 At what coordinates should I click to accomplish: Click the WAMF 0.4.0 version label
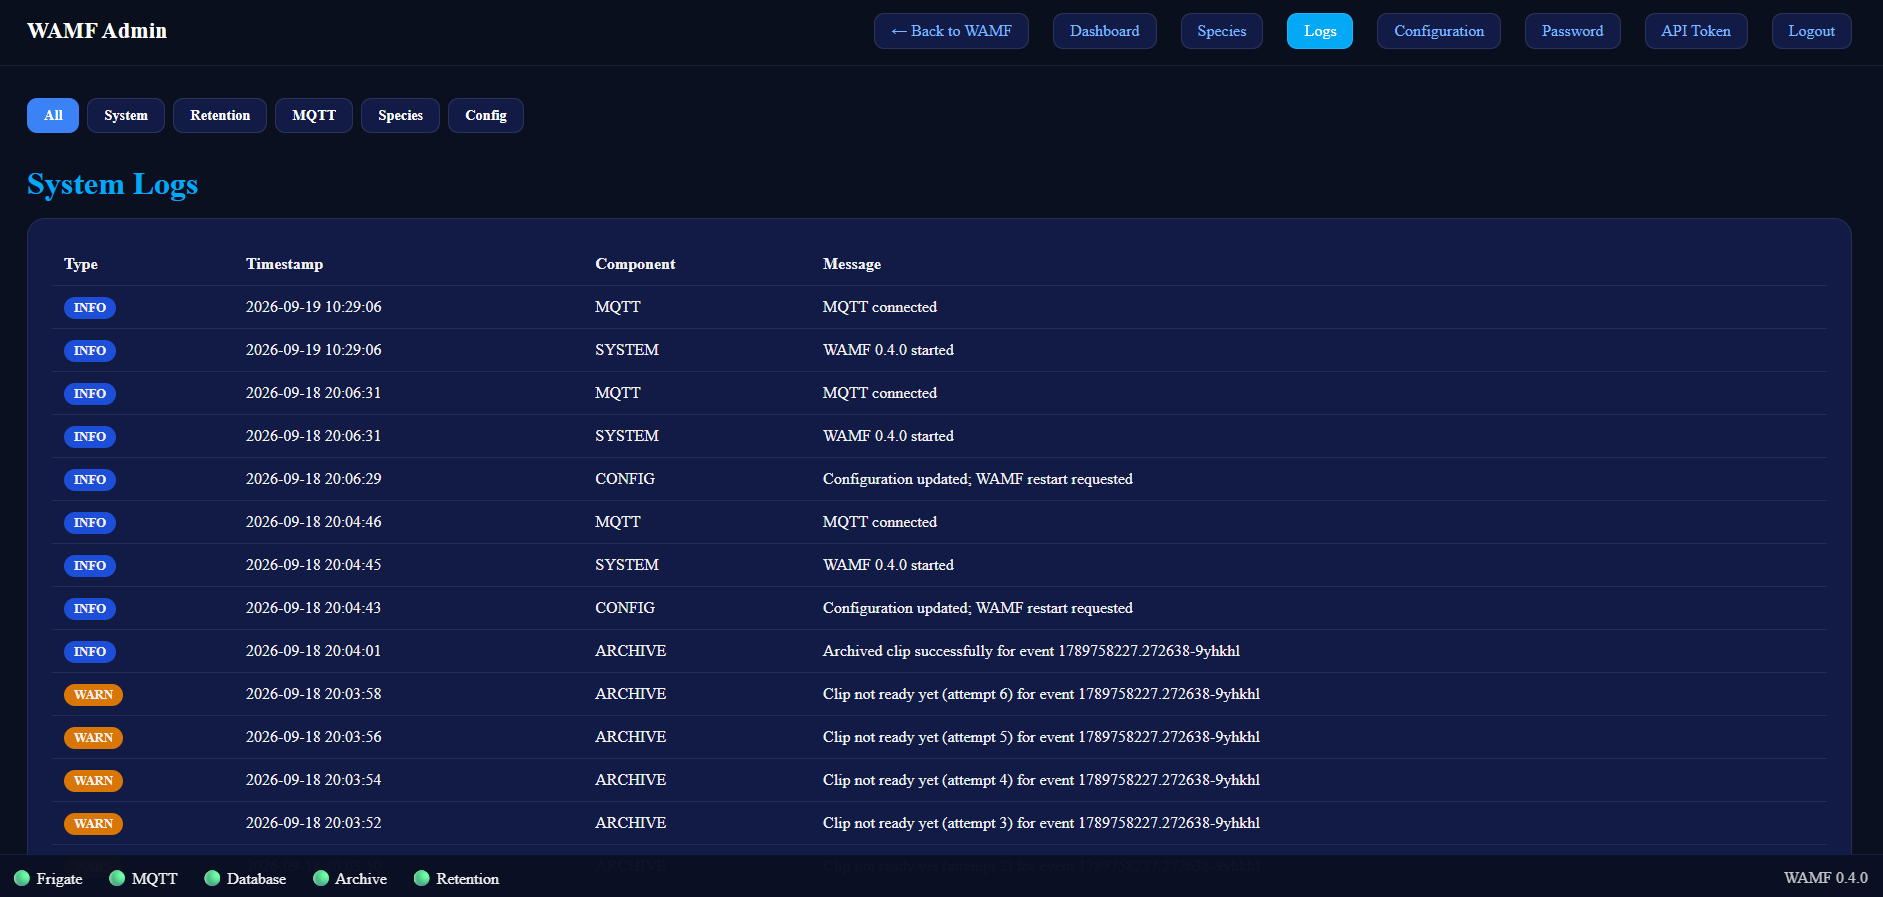pos(1825,878)
